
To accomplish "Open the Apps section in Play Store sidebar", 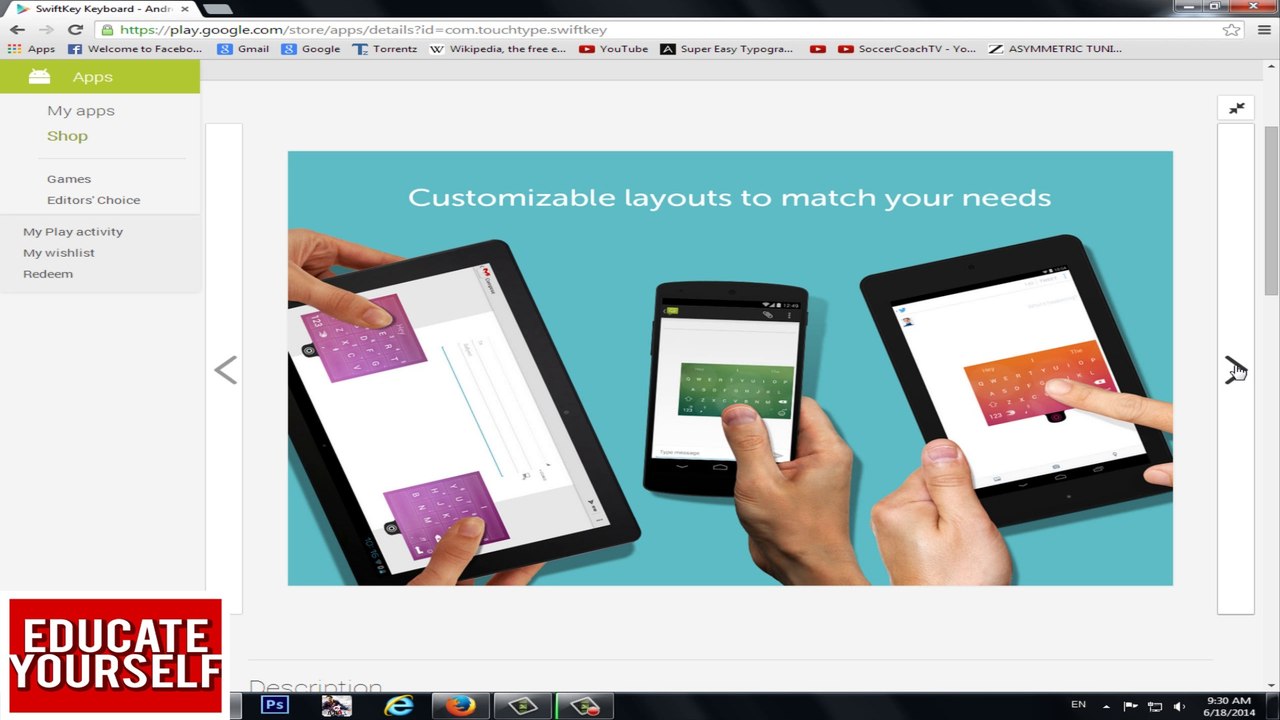I will [x=100, y=77].
